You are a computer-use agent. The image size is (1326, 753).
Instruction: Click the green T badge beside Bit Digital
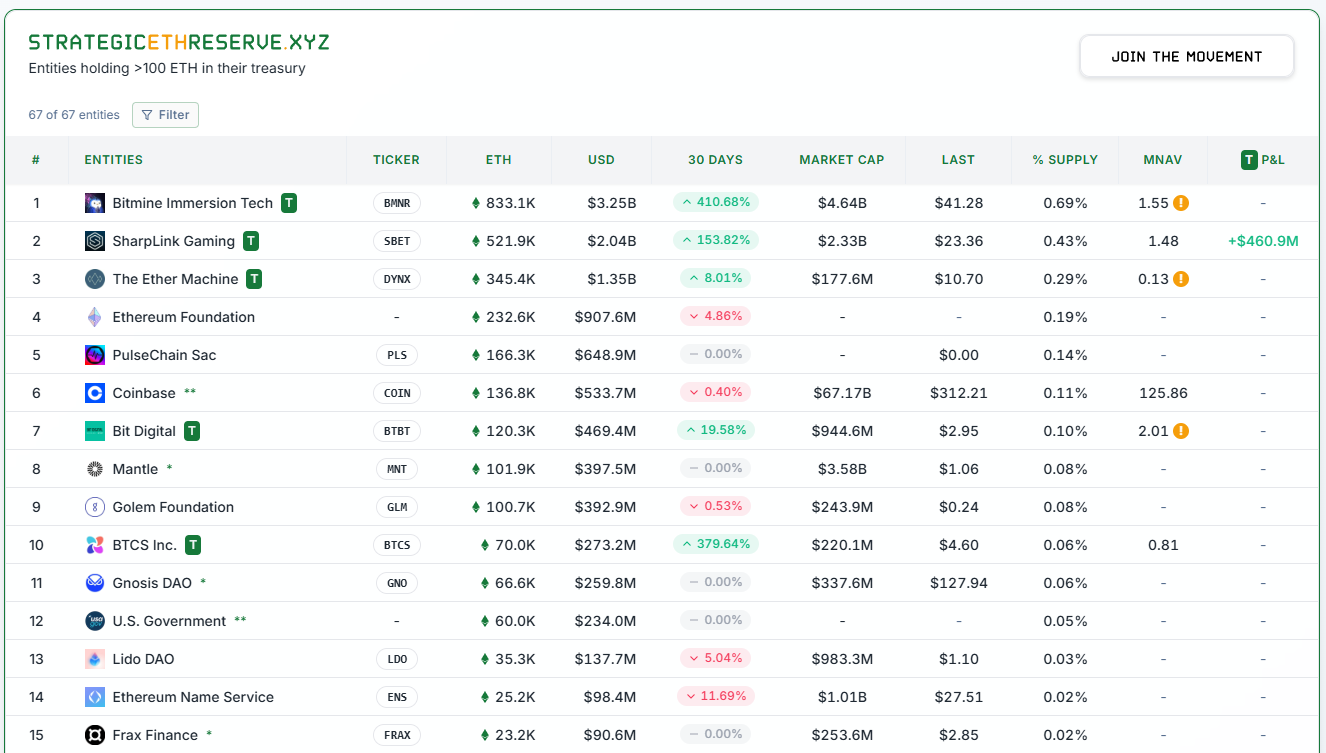click(x=192, y=431)
